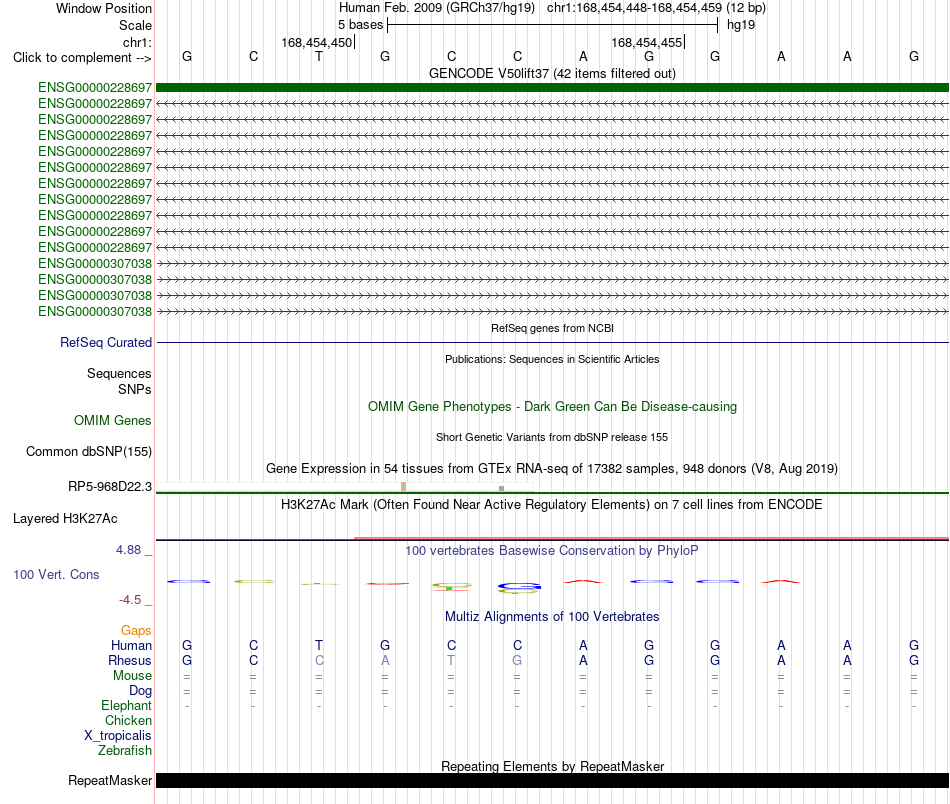Select the Chicken alignment row label

[x=128, y=720]
